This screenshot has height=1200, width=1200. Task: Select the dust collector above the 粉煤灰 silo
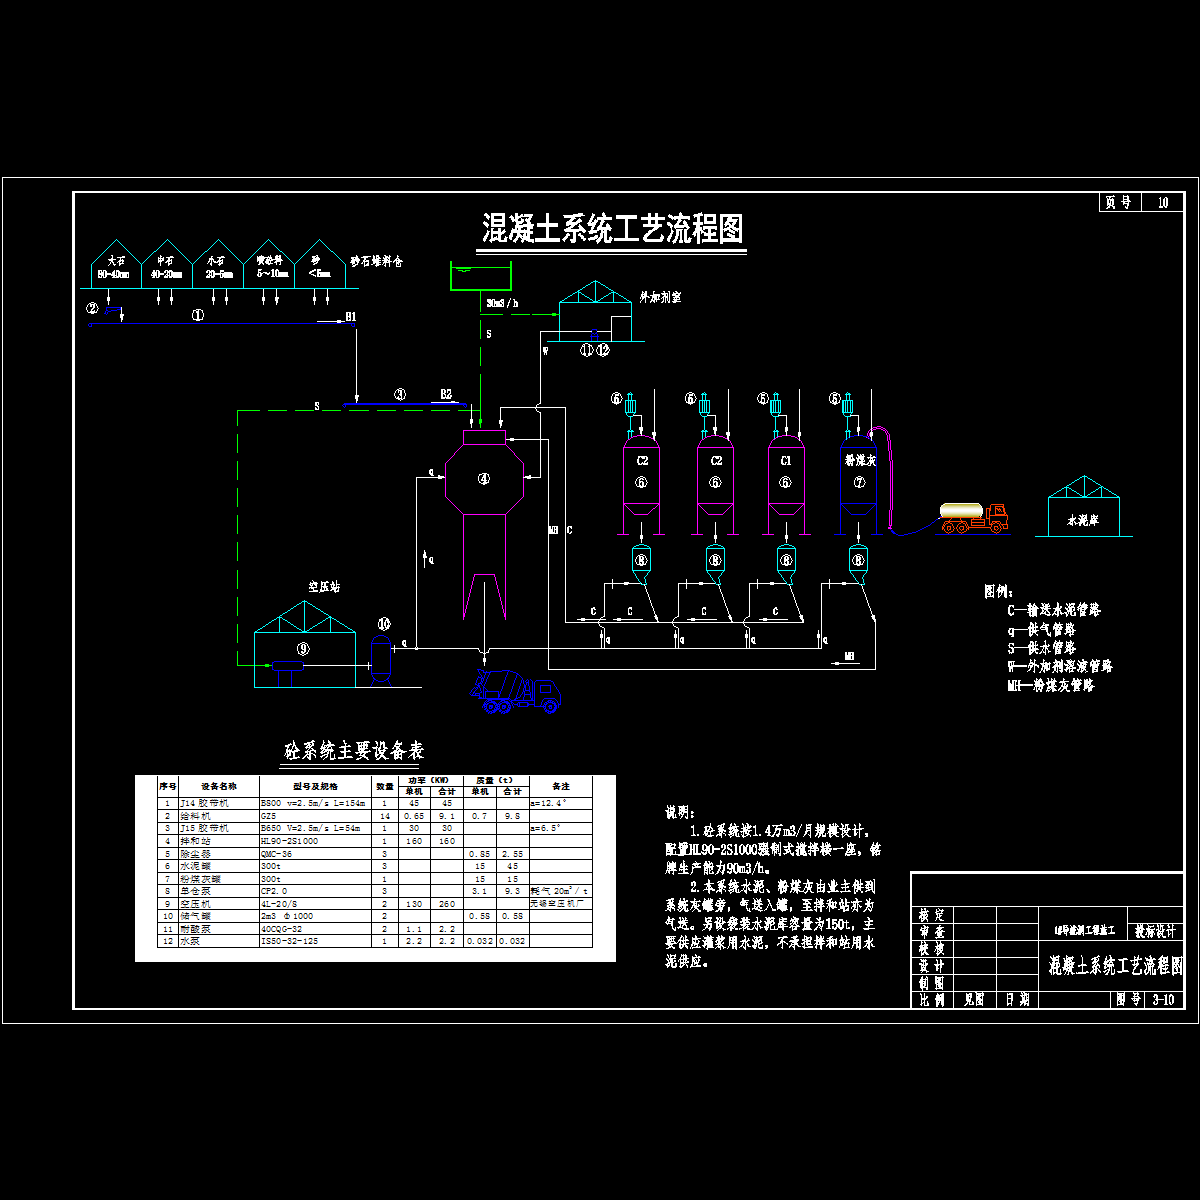pyautogui.click(x=849, y=406)
